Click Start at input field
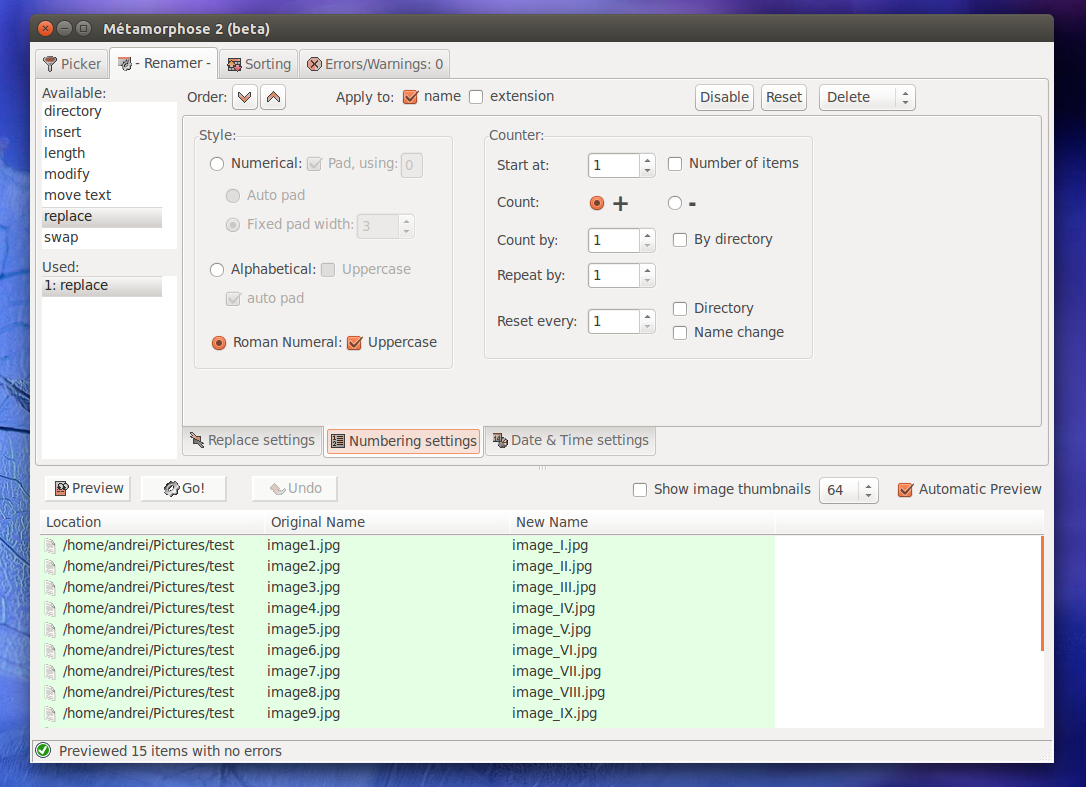Viewport: 1086px width, 787px height. click(x=614, y=165)
